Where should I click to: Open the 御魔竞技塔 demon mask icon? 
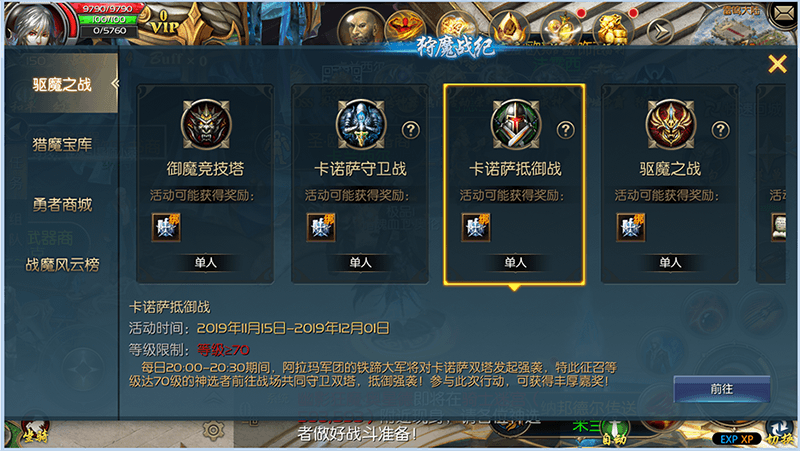point(206,124)
